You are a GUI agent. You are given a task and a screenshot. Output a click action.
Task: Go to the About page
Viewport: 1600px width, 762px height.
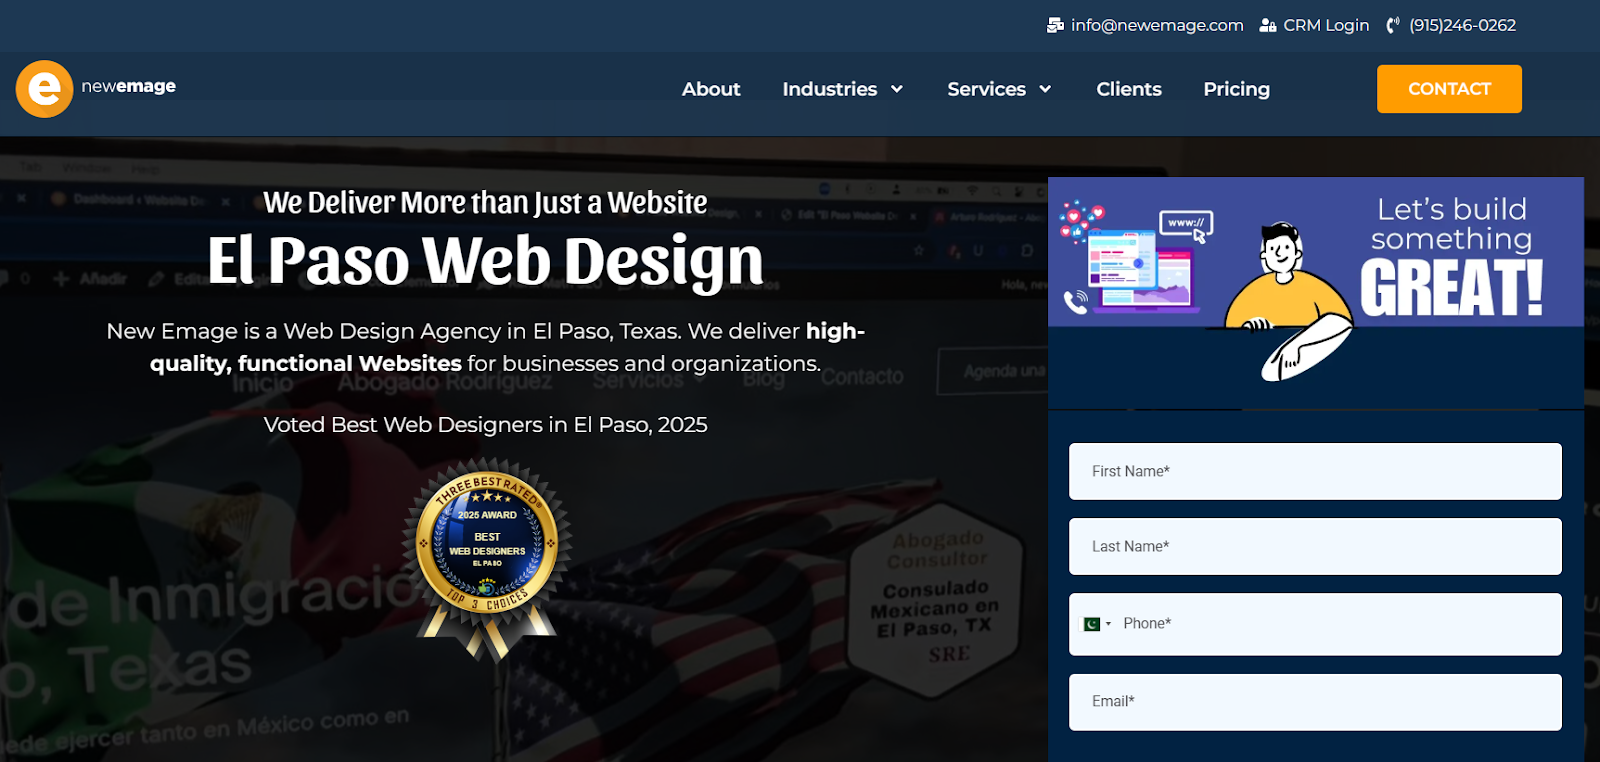711,89
